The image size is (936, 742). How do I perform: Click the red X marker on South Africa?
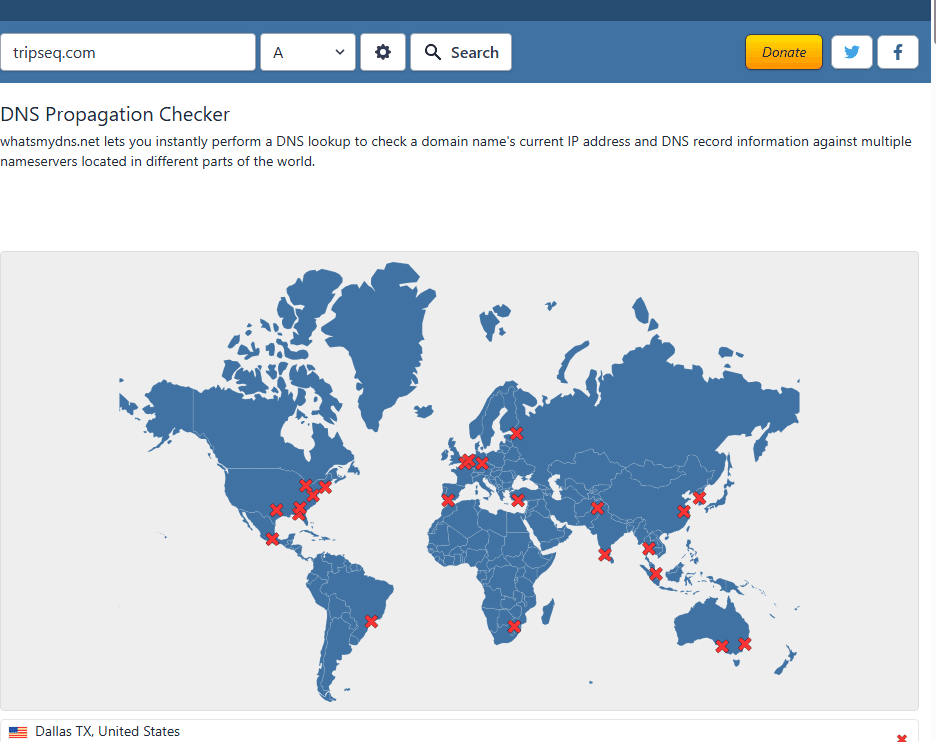click(x=514, y=627)
